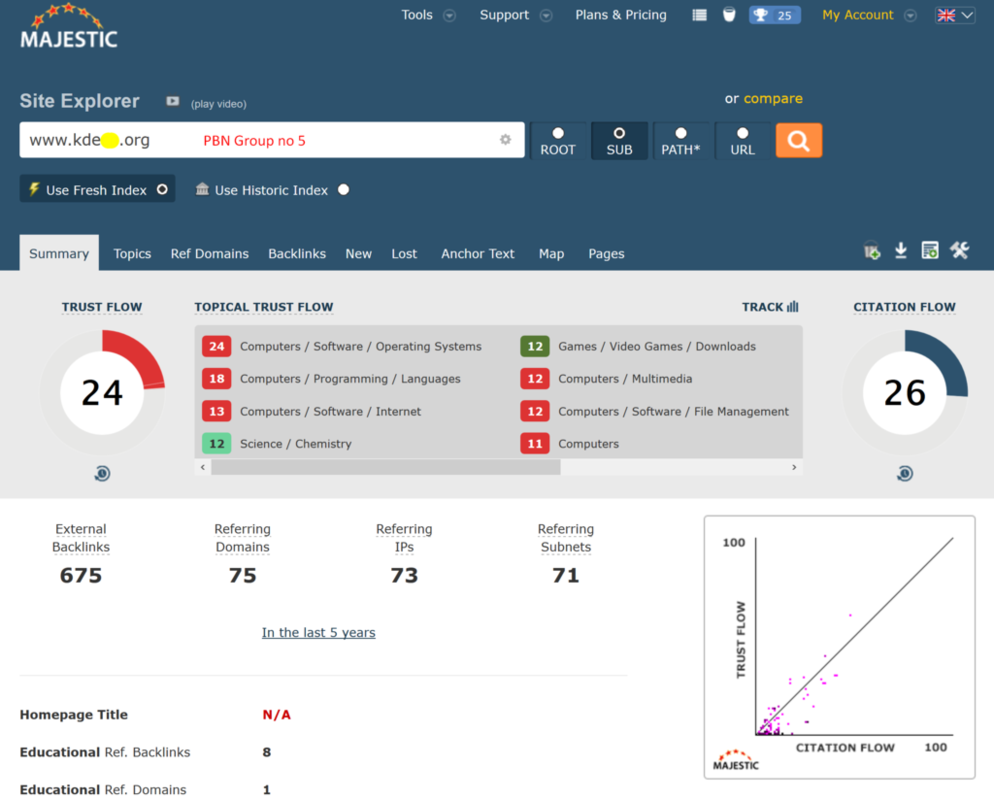Select the PATH* radio option

pos(681,141)
